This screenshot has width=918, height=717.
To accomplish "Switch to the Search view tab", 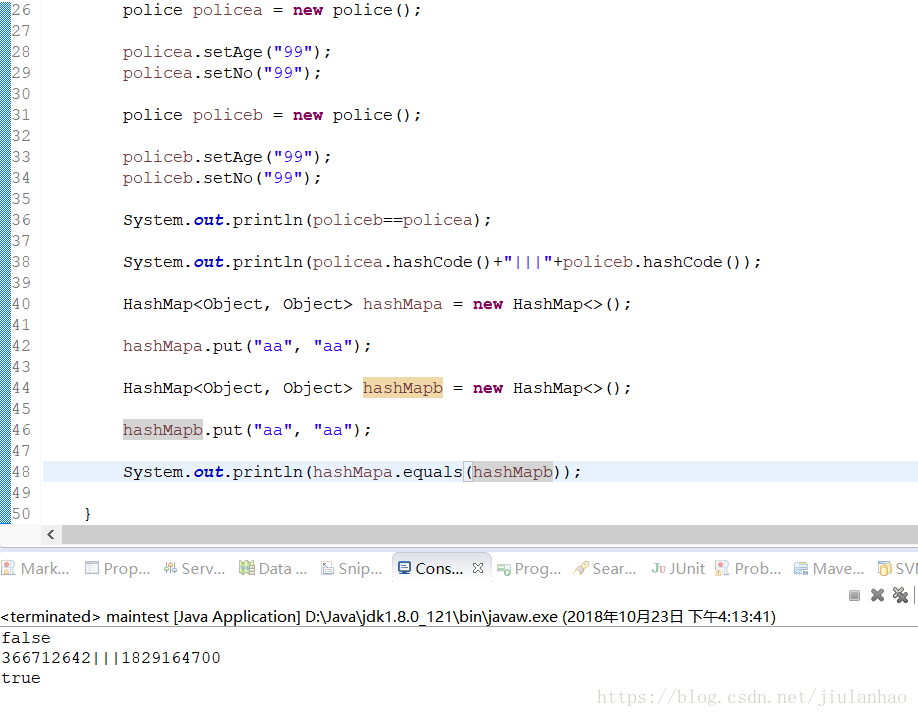I will (x=605, y=568).
